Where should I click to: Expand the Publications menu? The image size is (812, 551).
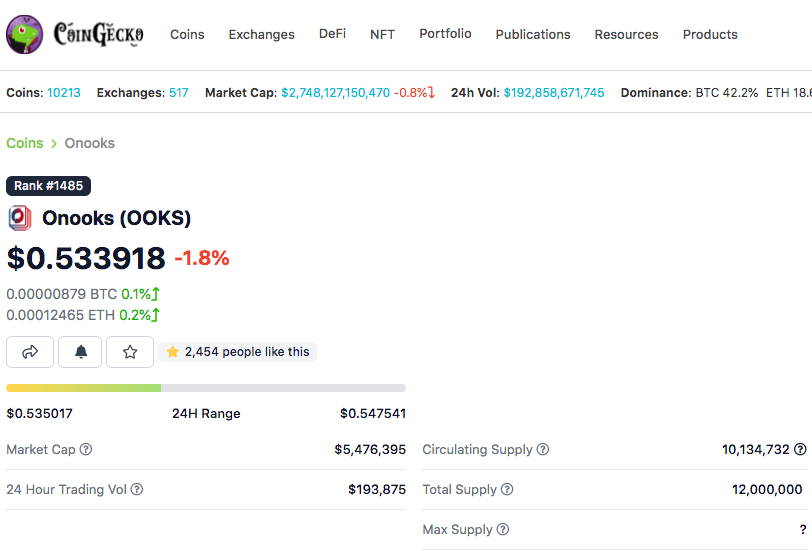click(x=533, y=34)
